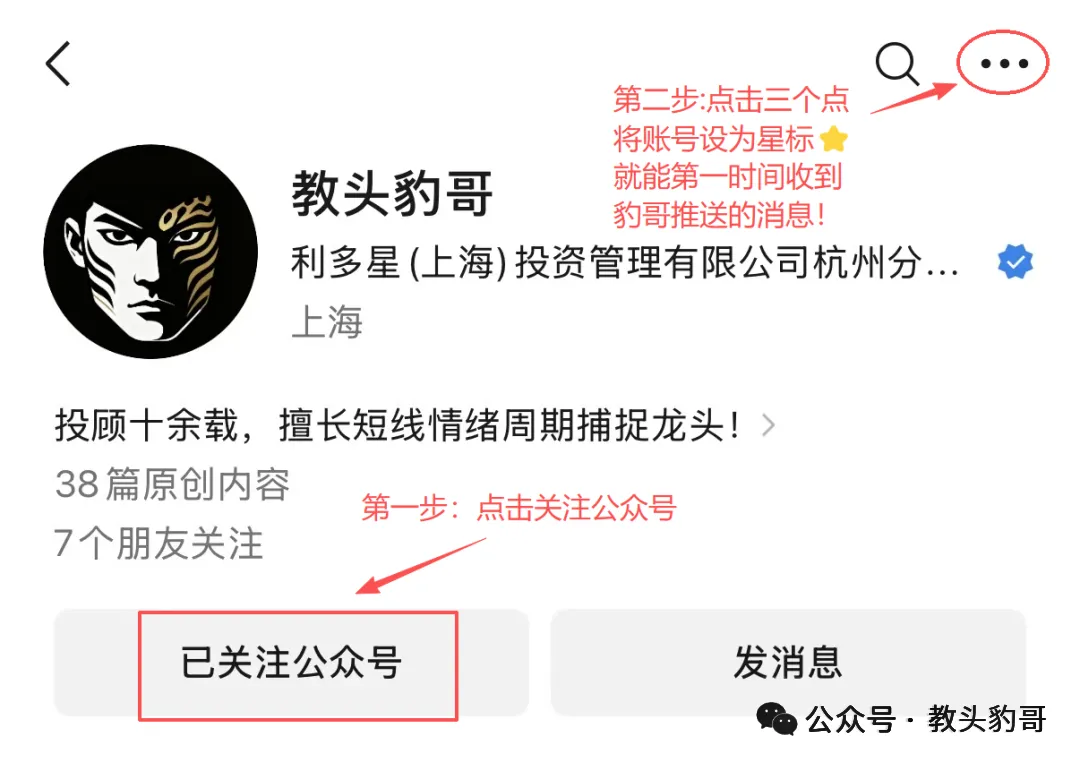Image resolution: width=1080 pixels, height=762 pixels.
Task: Open the three-dots more menu
Action: (x=1004, y=63)
